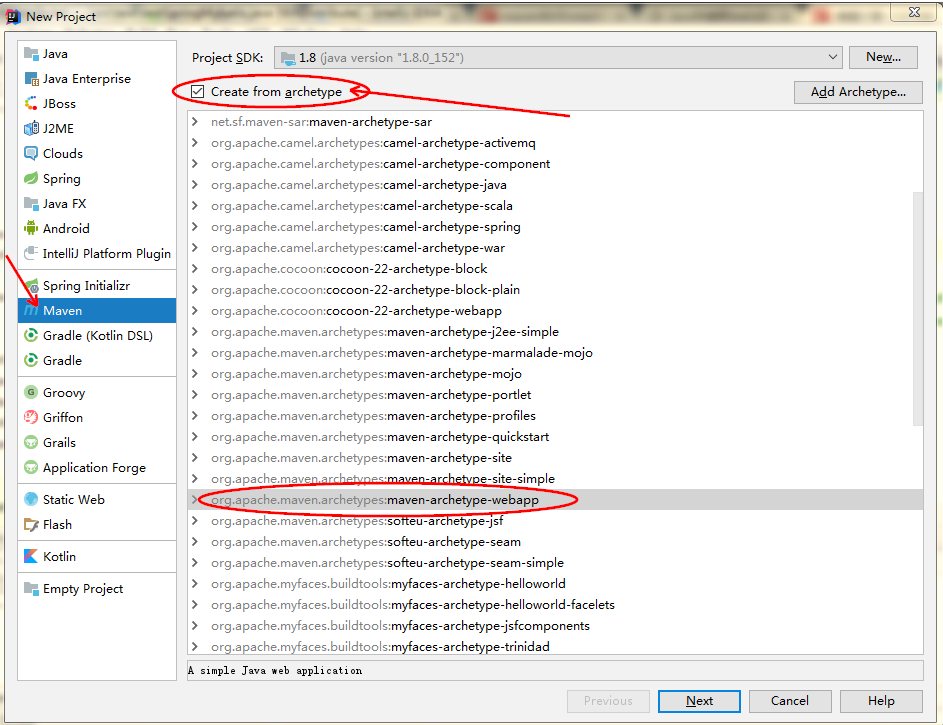943x725 pixels.
Task: Expand the maven-archetype-sar node
Action: coord(195,121)
